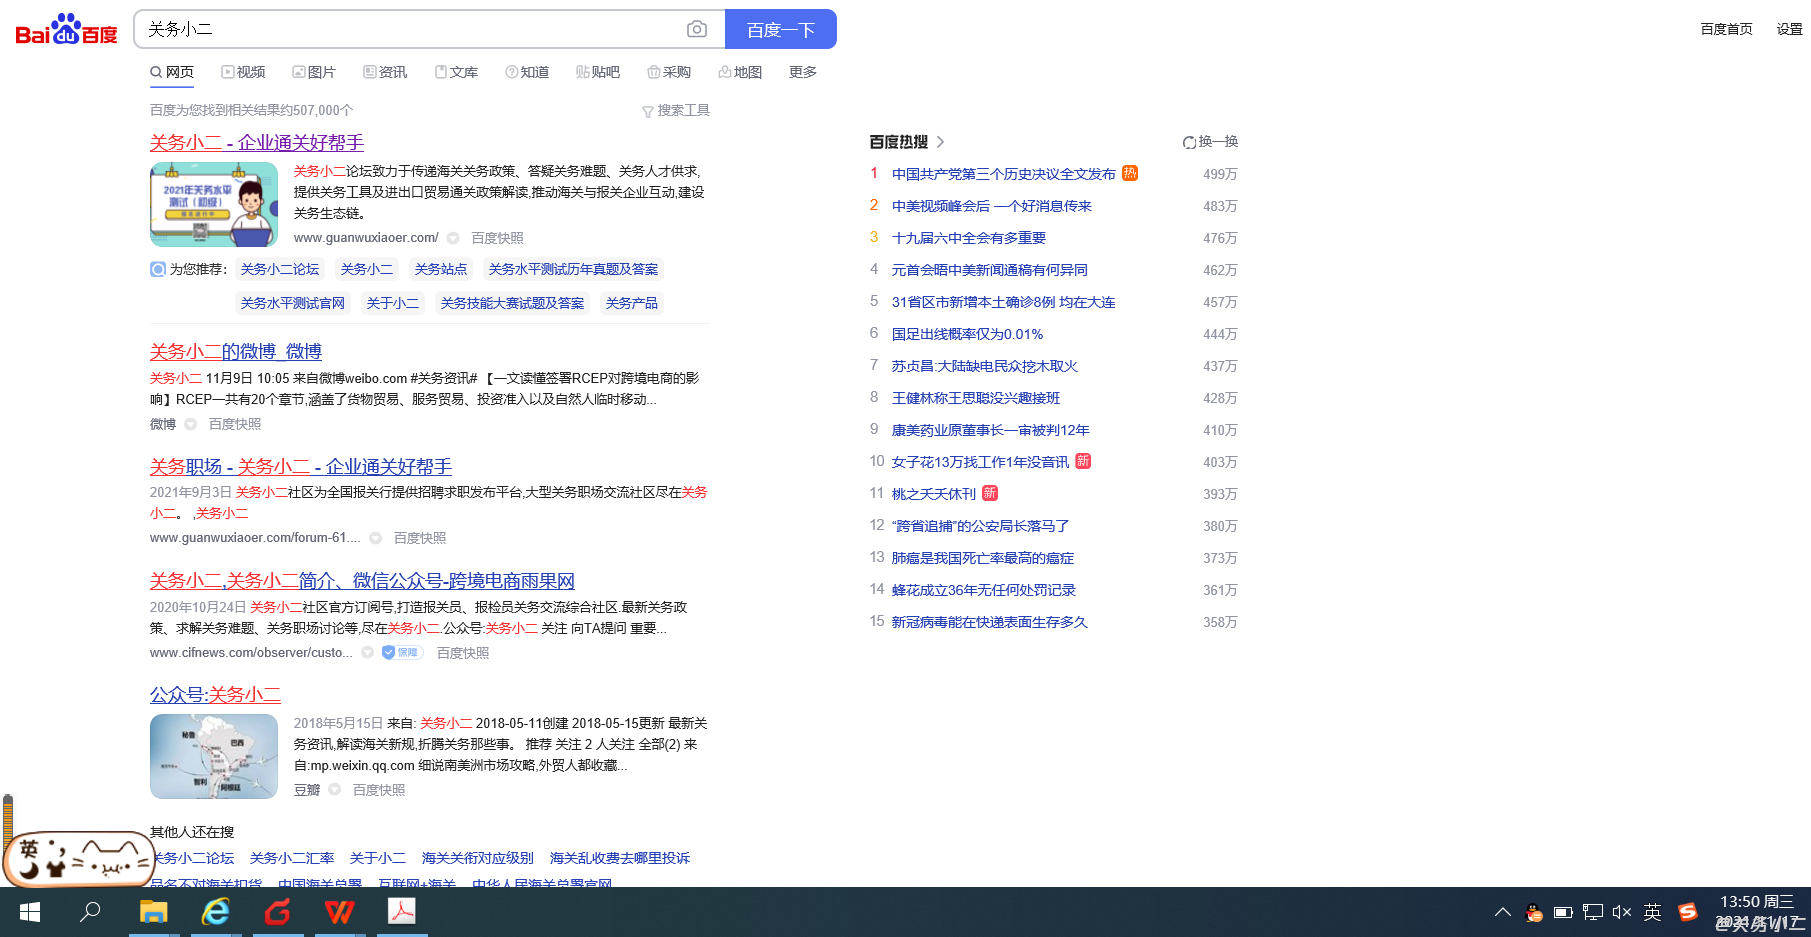Select the 贴吧 tab
The height and width of the screenshot is (937, 1811).
pos(598,72)
